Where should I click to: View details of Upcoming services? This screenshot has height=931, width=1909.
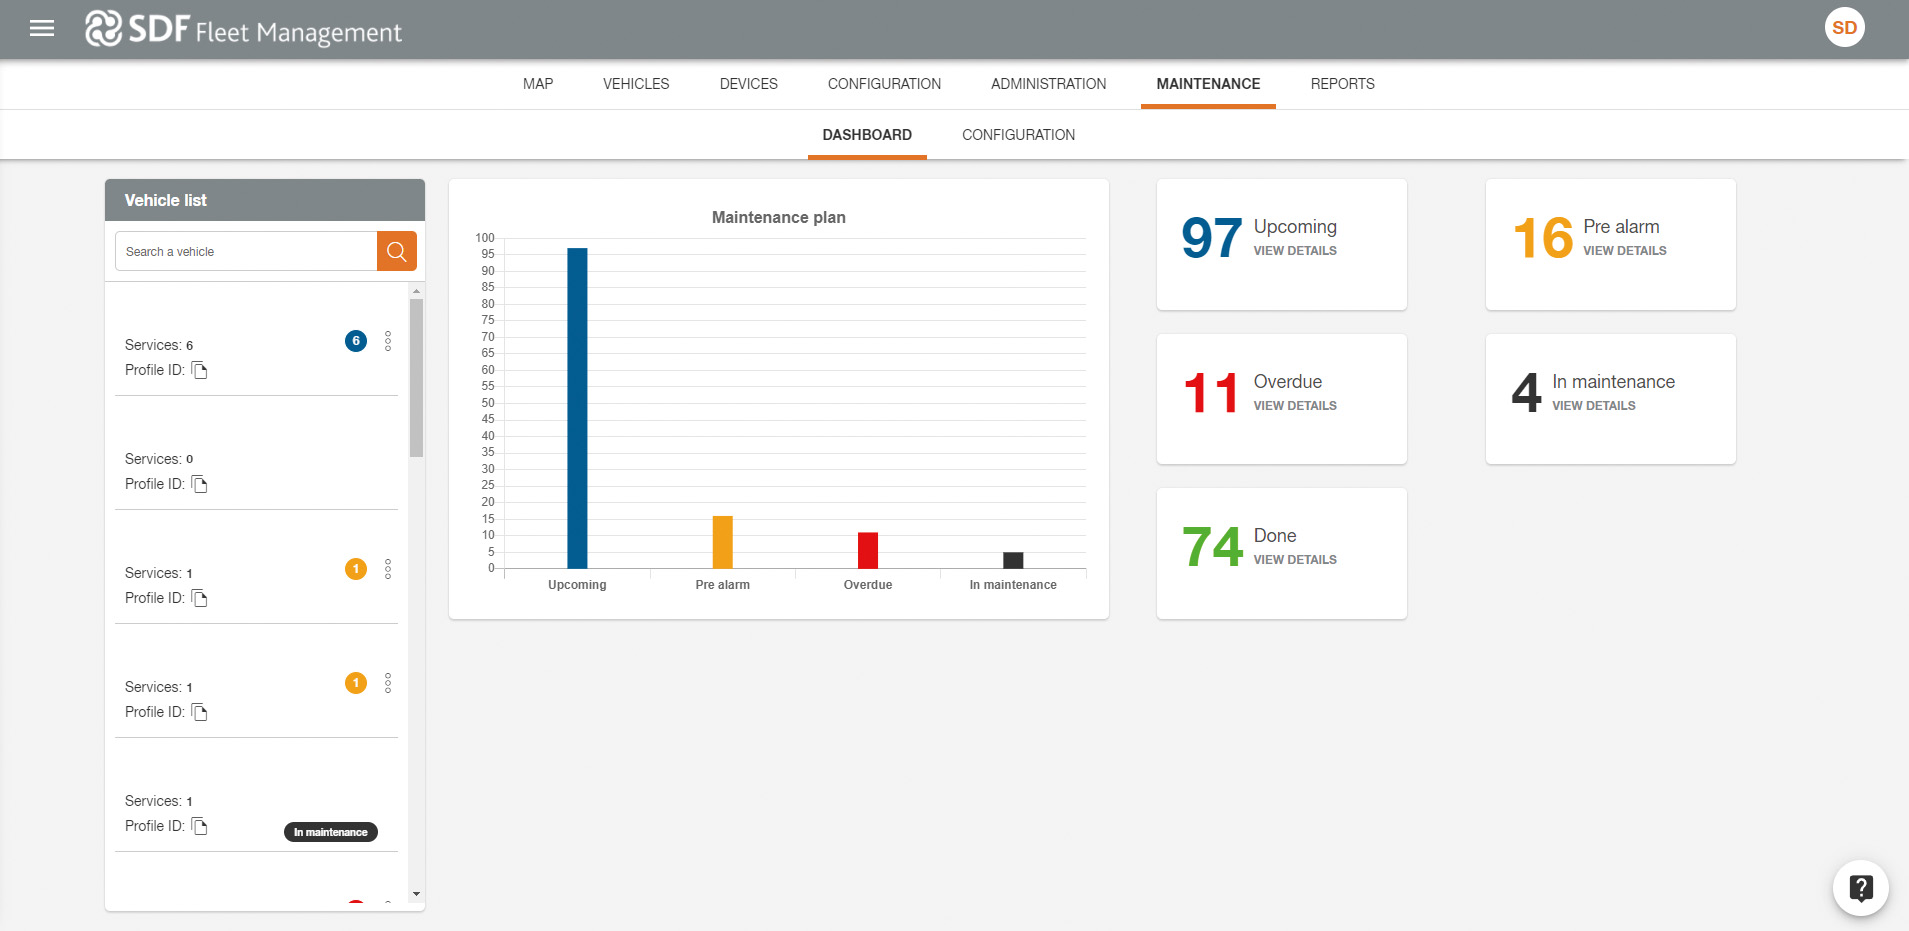(1295, 251)
